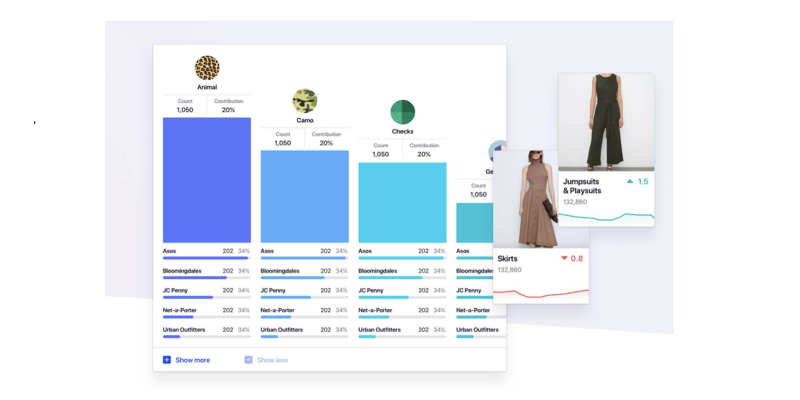This screenshot has height=400, width=800.
Task: Open the Jumpsuits & Playsuits product image
Action: (606, 122)
